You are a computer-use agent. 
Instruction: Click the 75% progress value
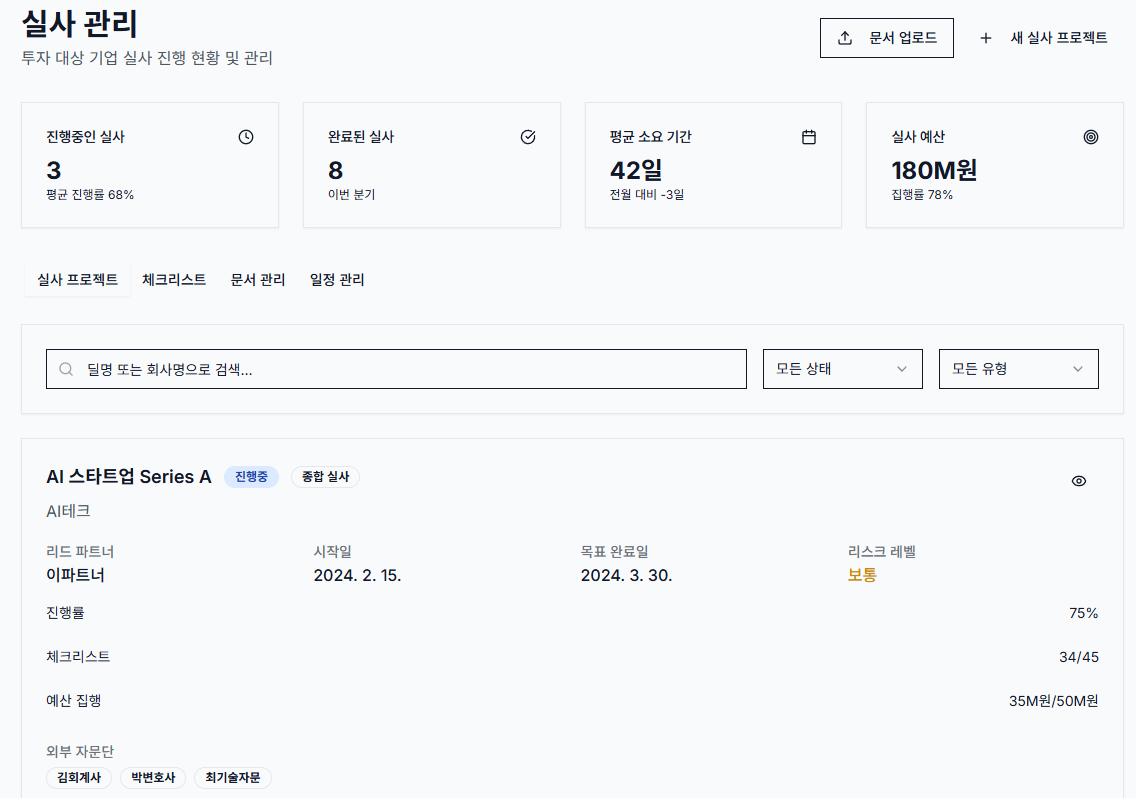(1083, 613)
